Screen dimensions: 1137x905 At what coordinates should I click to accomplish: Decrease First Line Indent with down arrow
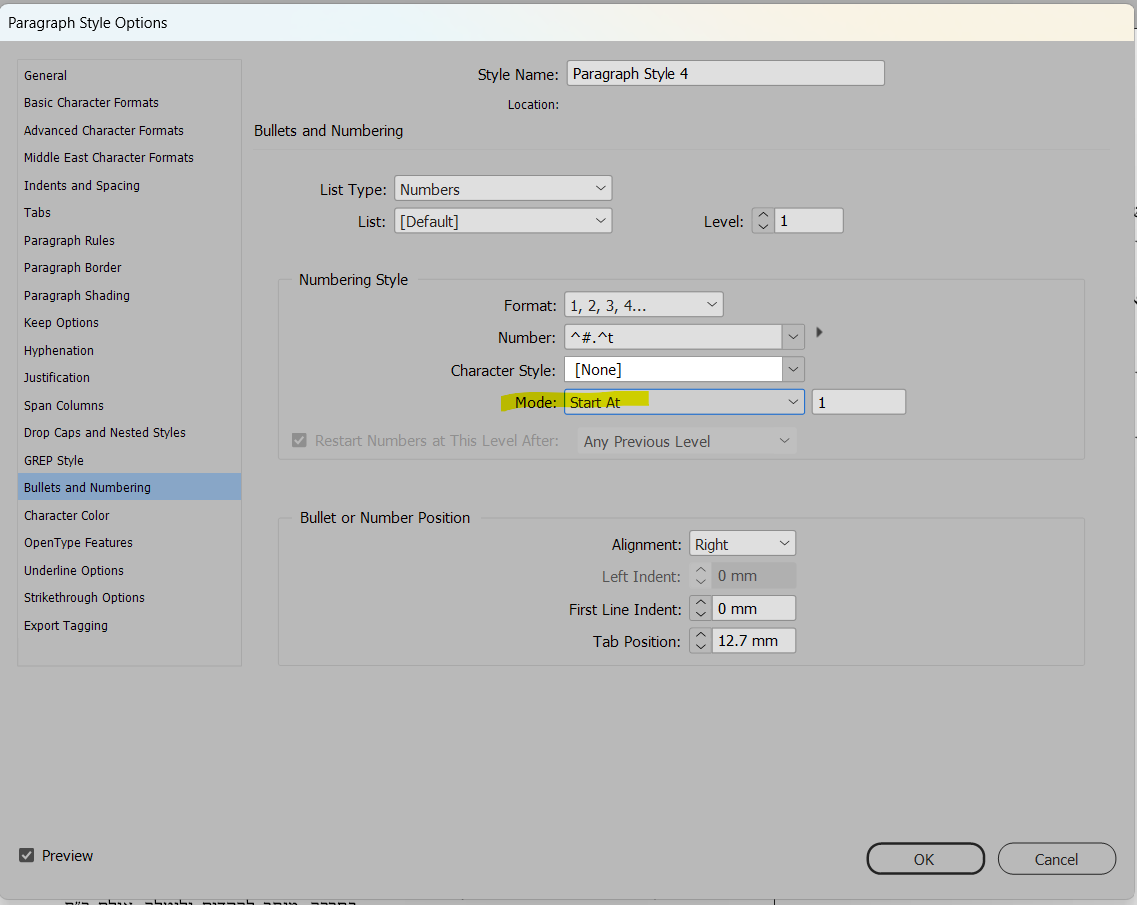pyautogui.click(x=700, y=613)
